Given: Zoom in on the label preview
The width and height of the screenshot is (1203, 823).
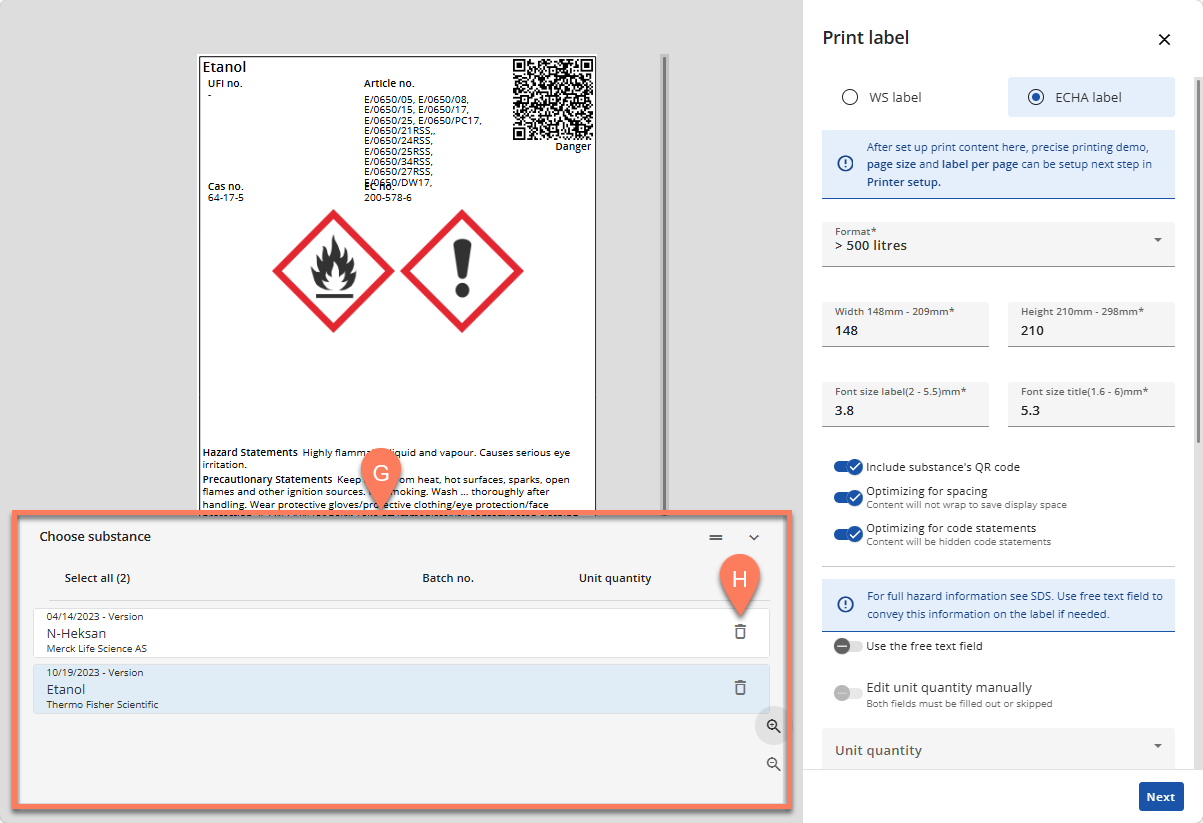Looking at the screenshot, I should [x=773, y=726].
